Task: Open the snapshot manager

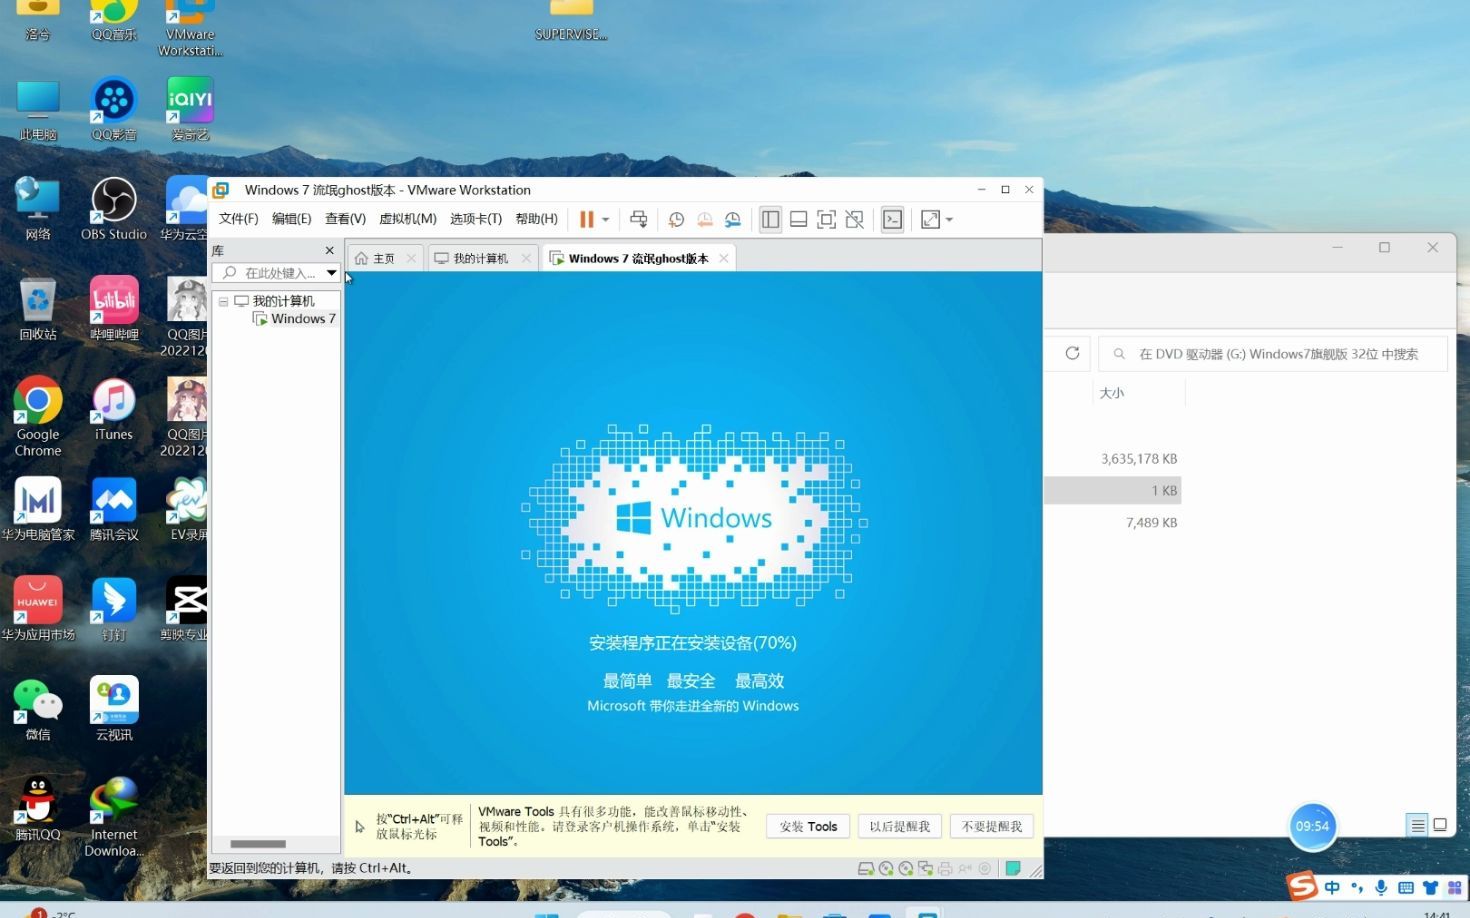Action: click(x=733, y=219)
